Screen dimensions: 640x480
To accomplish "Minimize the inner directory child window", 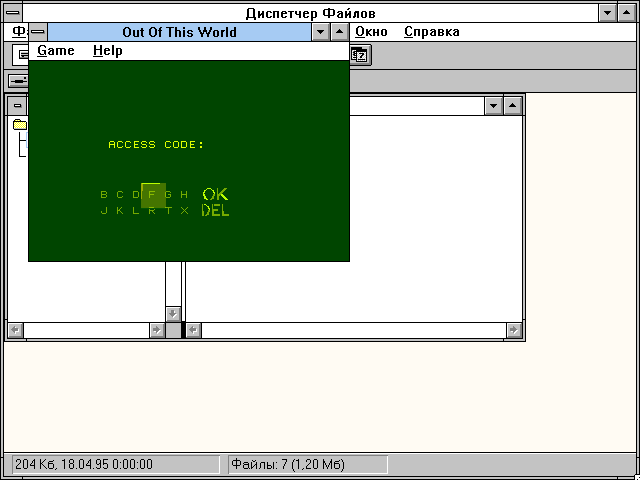I will [x=493, y=106].
